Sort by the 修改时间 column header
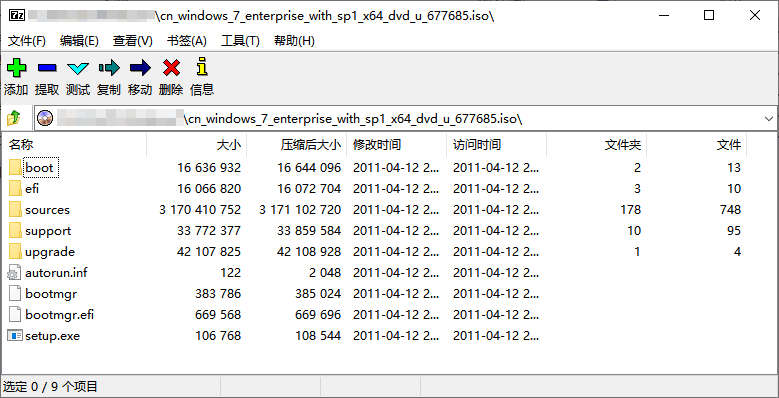The image size is (779, 398). tap(377, 145)
